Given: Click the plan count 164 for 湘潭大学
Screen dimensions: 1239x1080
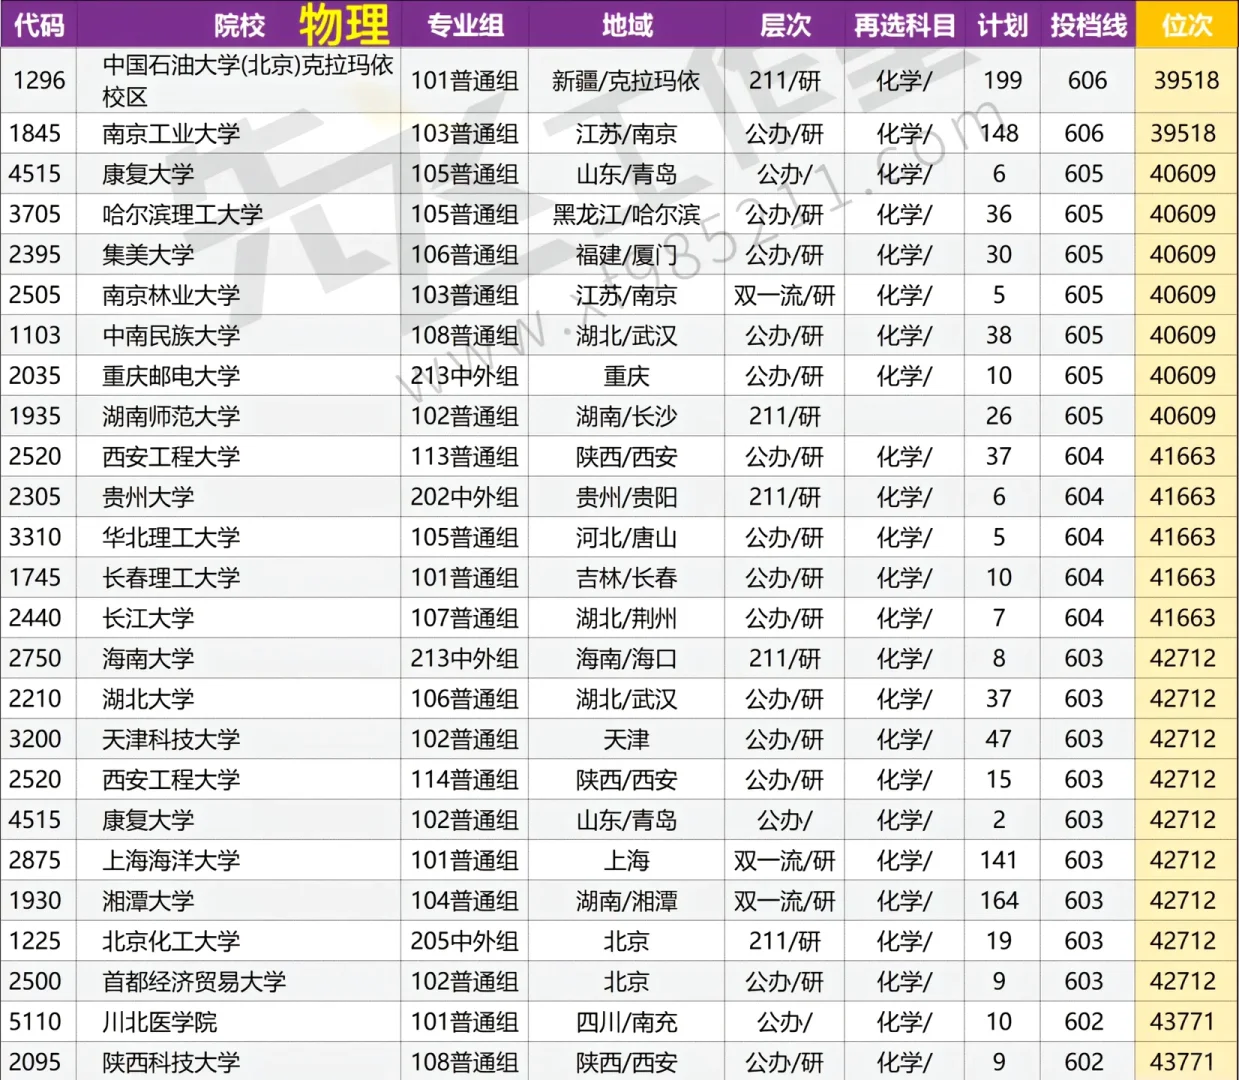Looking at the screenshot, I should click(x=999, y=900).
